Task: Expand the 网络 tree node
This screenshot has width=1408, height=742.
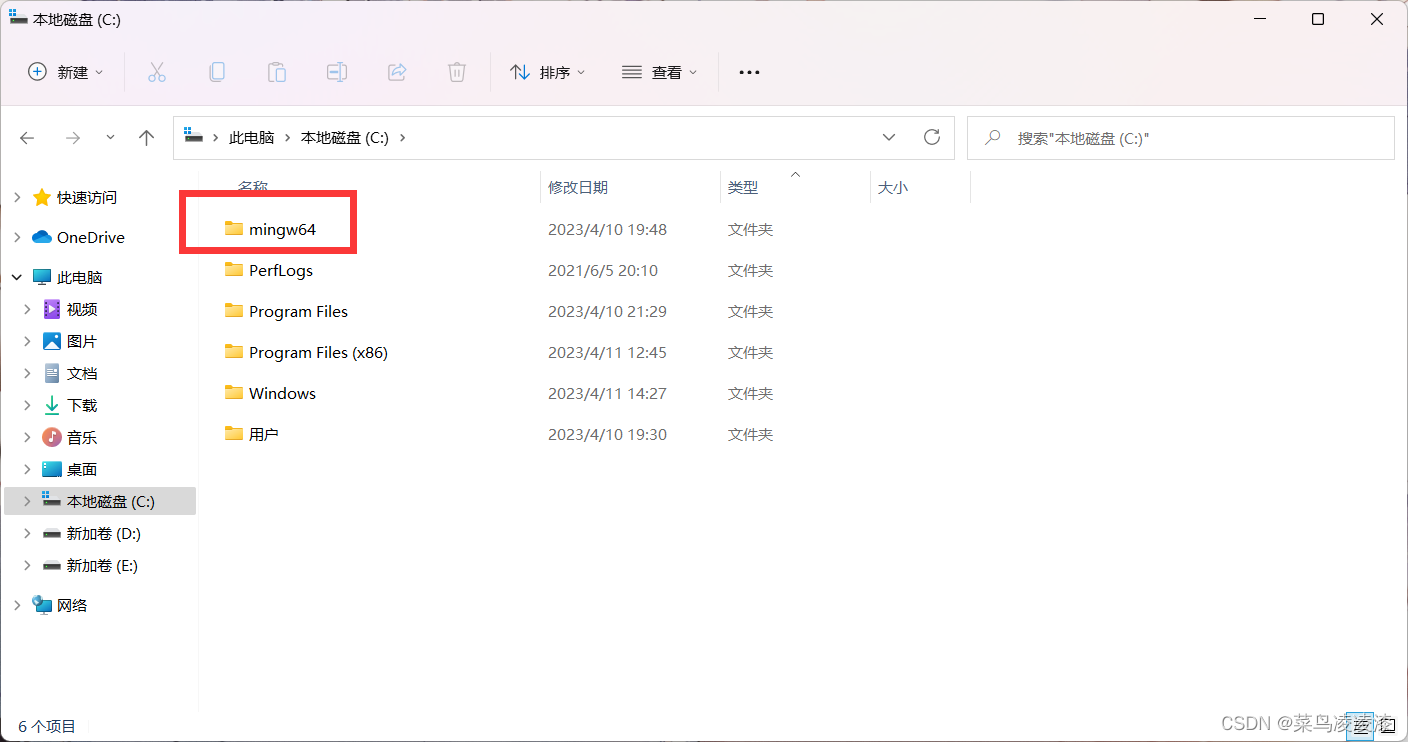Action: (17, 606)
